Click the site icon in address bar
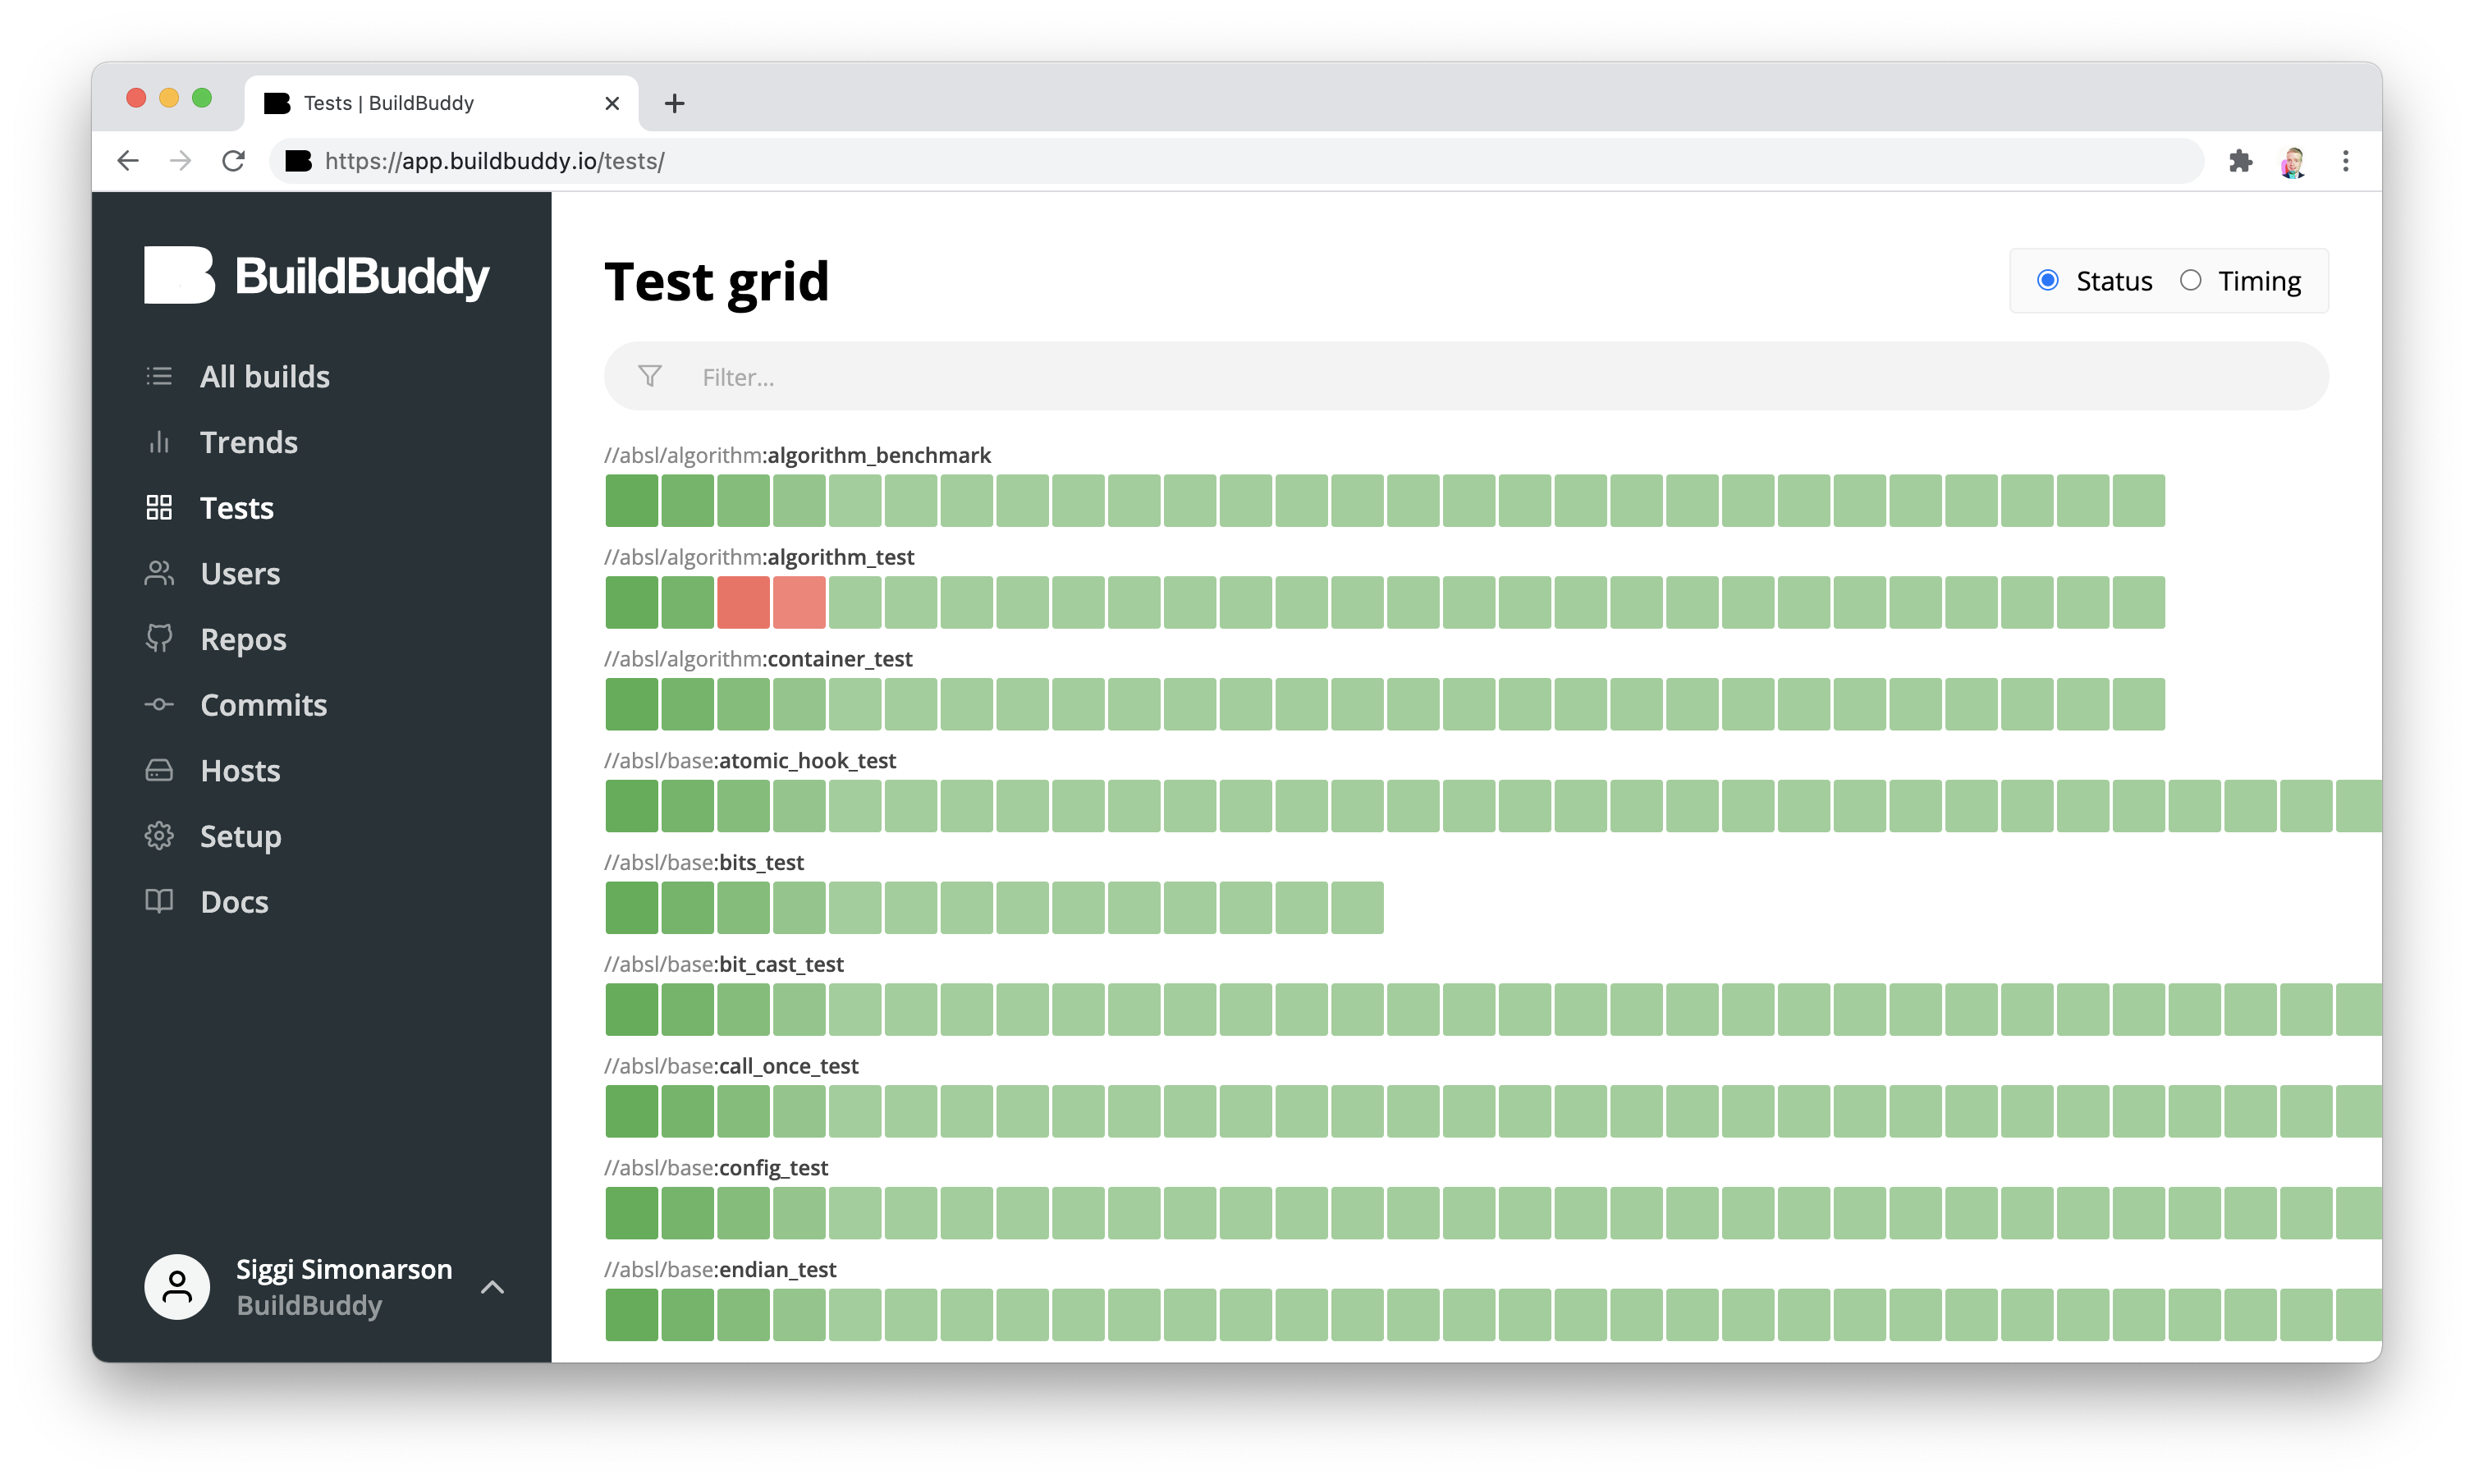This screenshot has width=2474, height=1484. click(x=298, y=161)
